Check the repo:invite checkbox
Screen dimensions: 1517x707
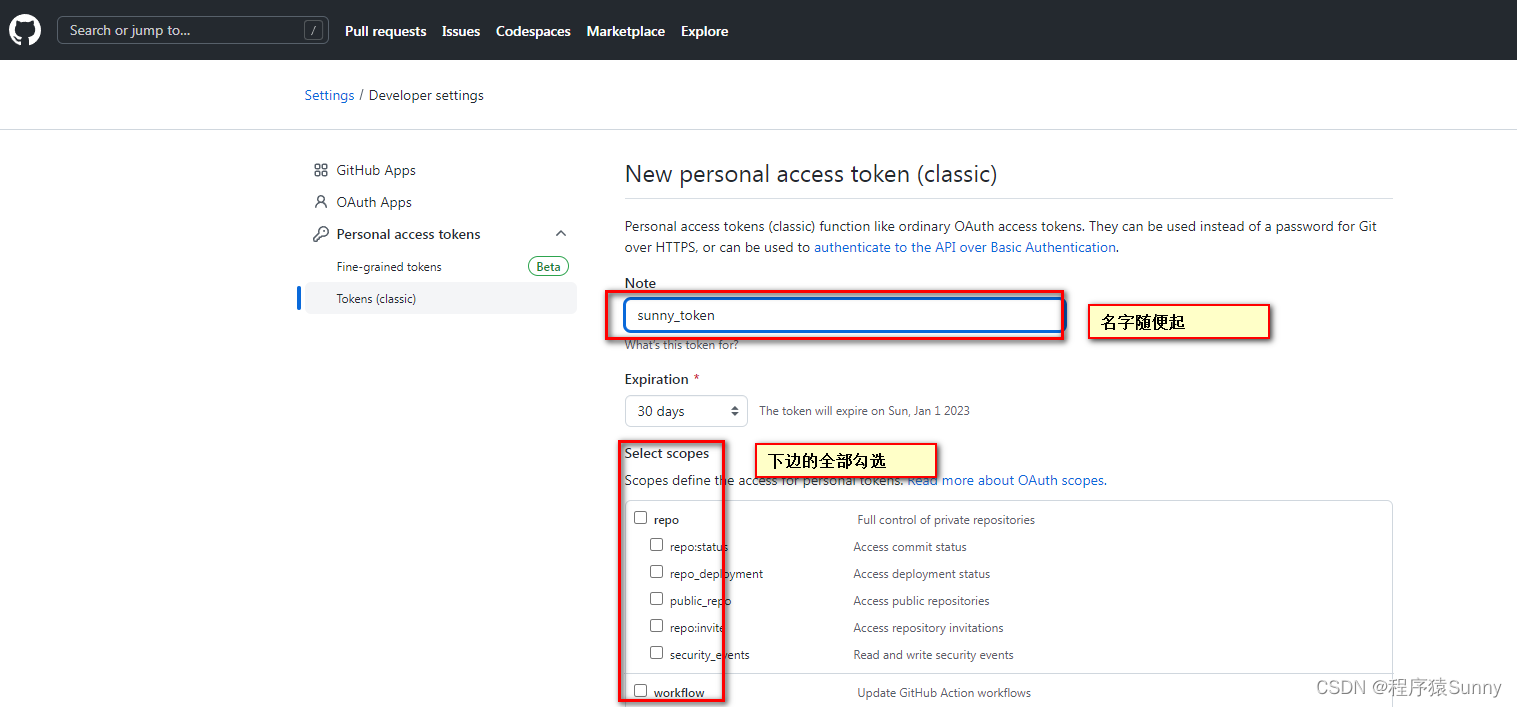(657, 626)
